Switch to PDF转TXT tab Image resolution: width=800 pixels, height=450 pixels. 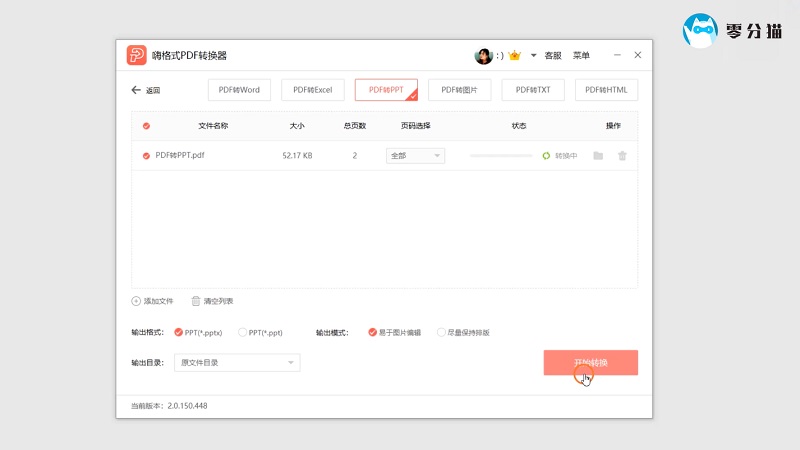tap(533, 90)
